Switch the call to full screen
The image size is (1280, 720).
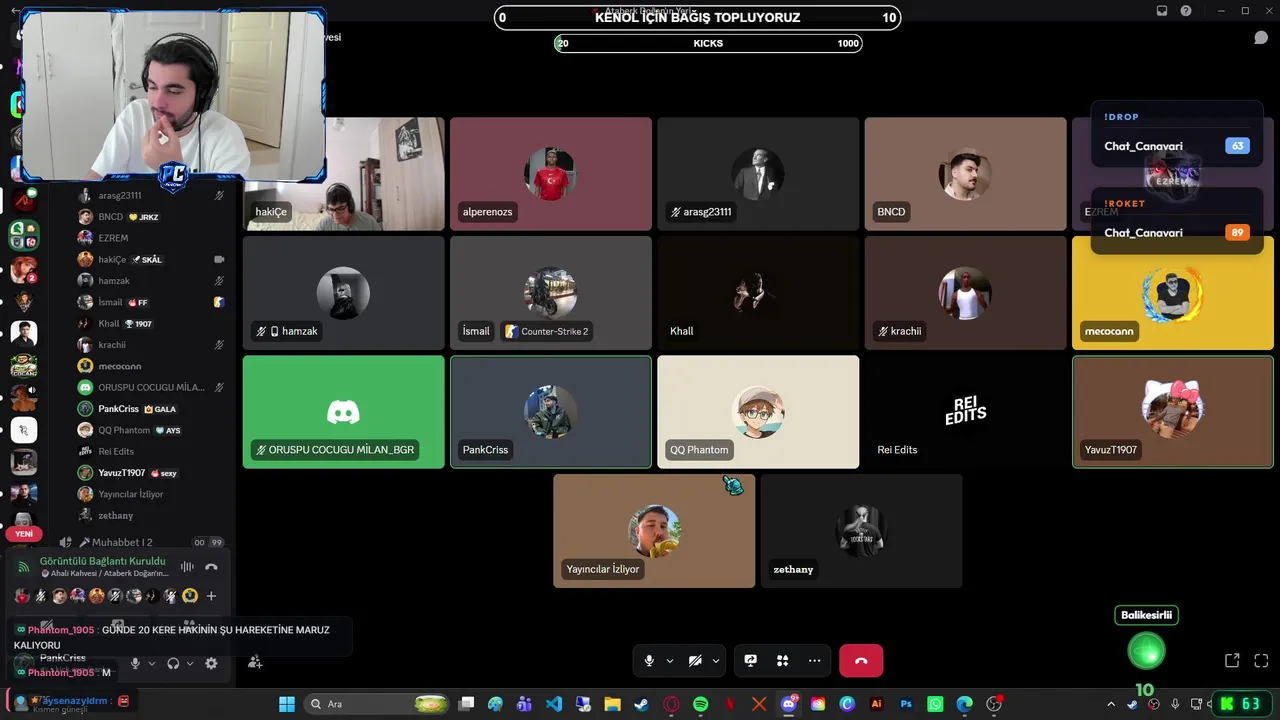(1261, 661)
